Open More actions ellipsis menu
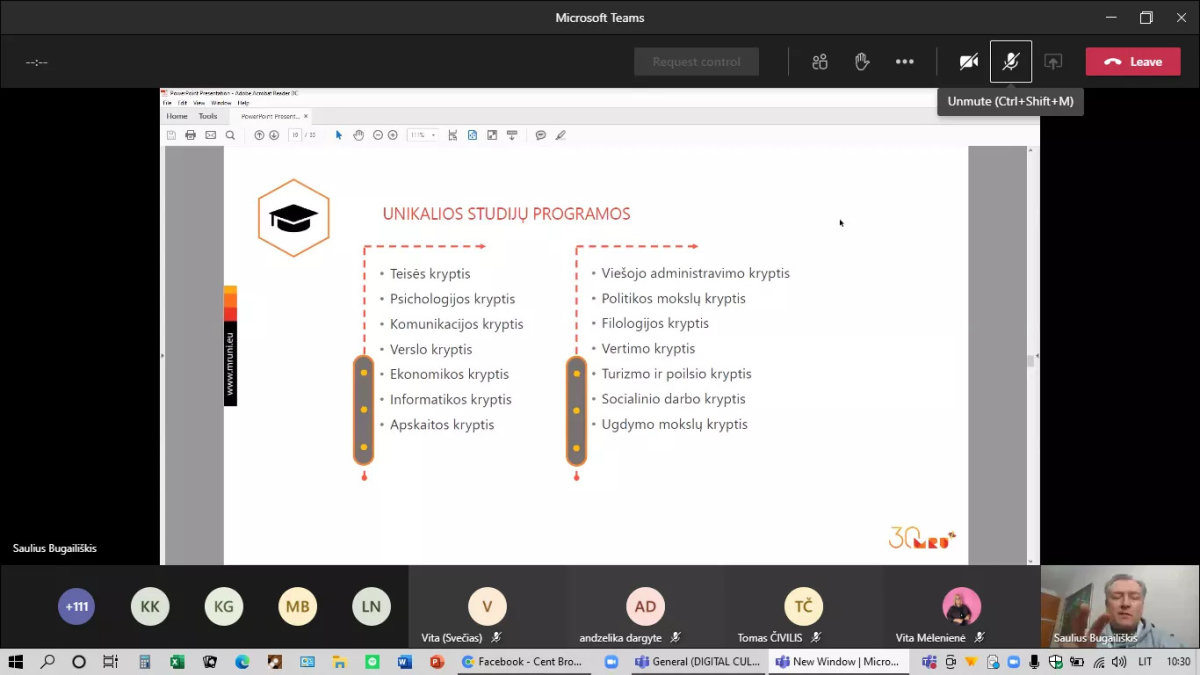This screenshot has height=675, width=1200. coord(904,62)
